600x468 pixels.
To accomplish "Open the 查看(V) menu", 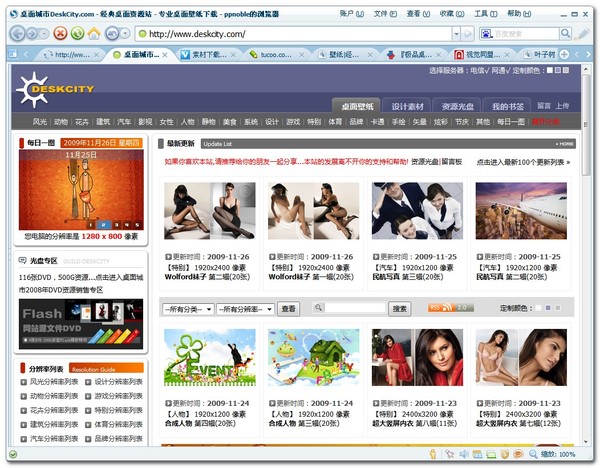I will coord(418,14).
